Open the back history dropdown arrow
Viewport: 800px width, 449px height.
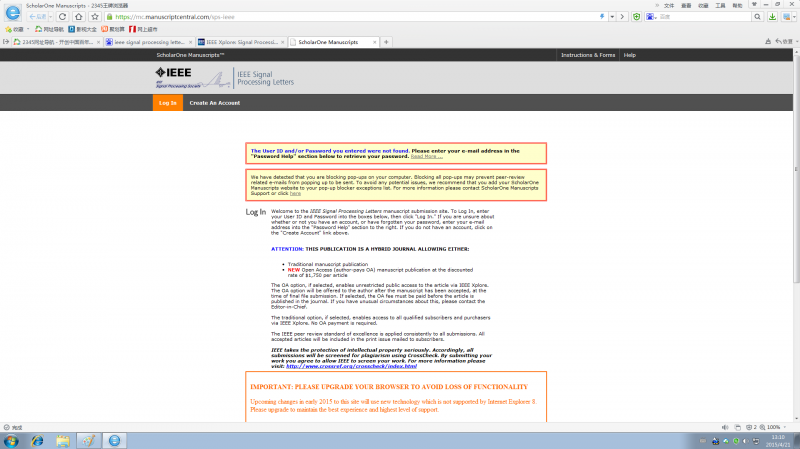(51, 17)
